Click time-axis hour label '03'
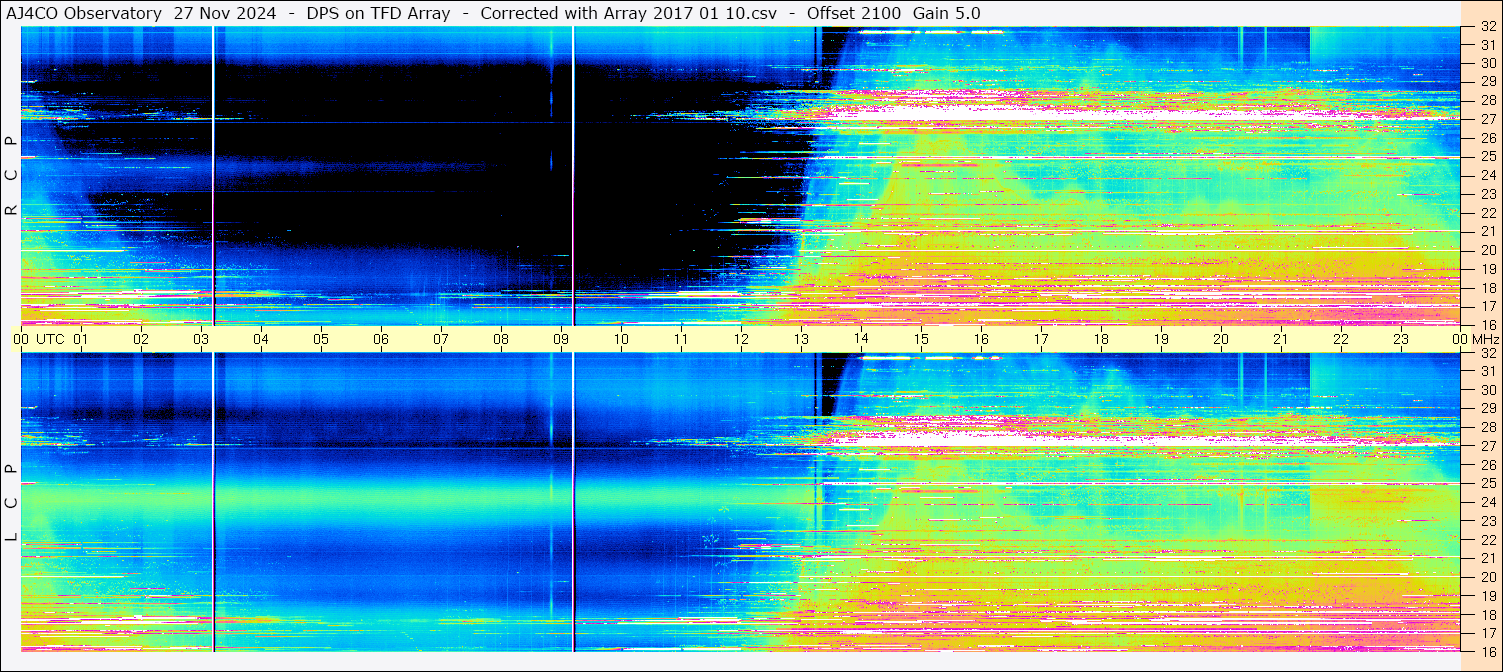 click(201, 339)
